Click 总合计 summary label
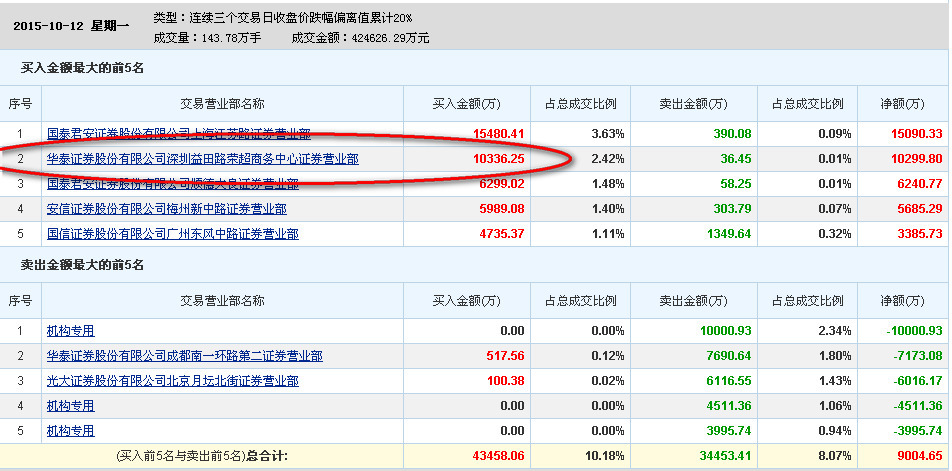 click(267, 456)
